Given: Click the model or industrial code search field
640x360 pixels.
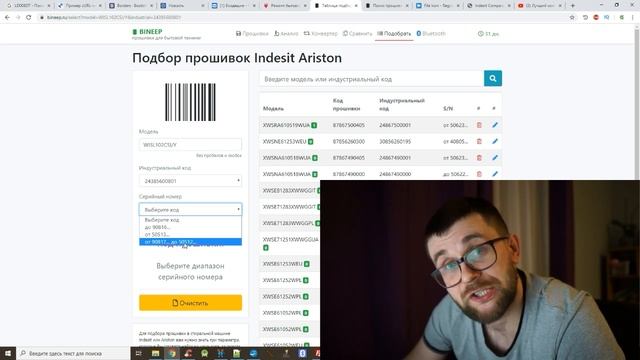Looking at the screenshot, I should [371, 79].
